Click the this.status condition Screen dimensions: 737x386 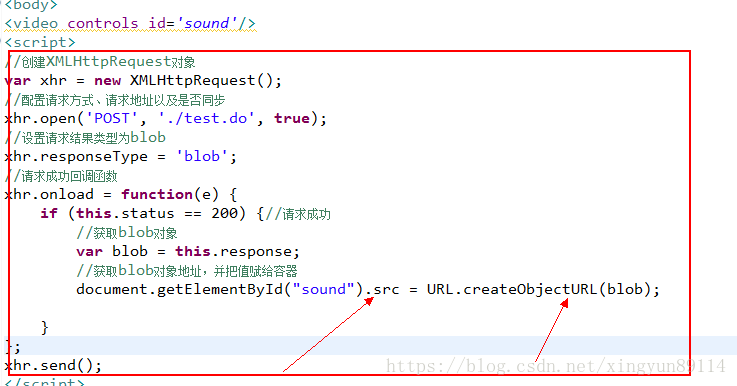pos(125,213)
